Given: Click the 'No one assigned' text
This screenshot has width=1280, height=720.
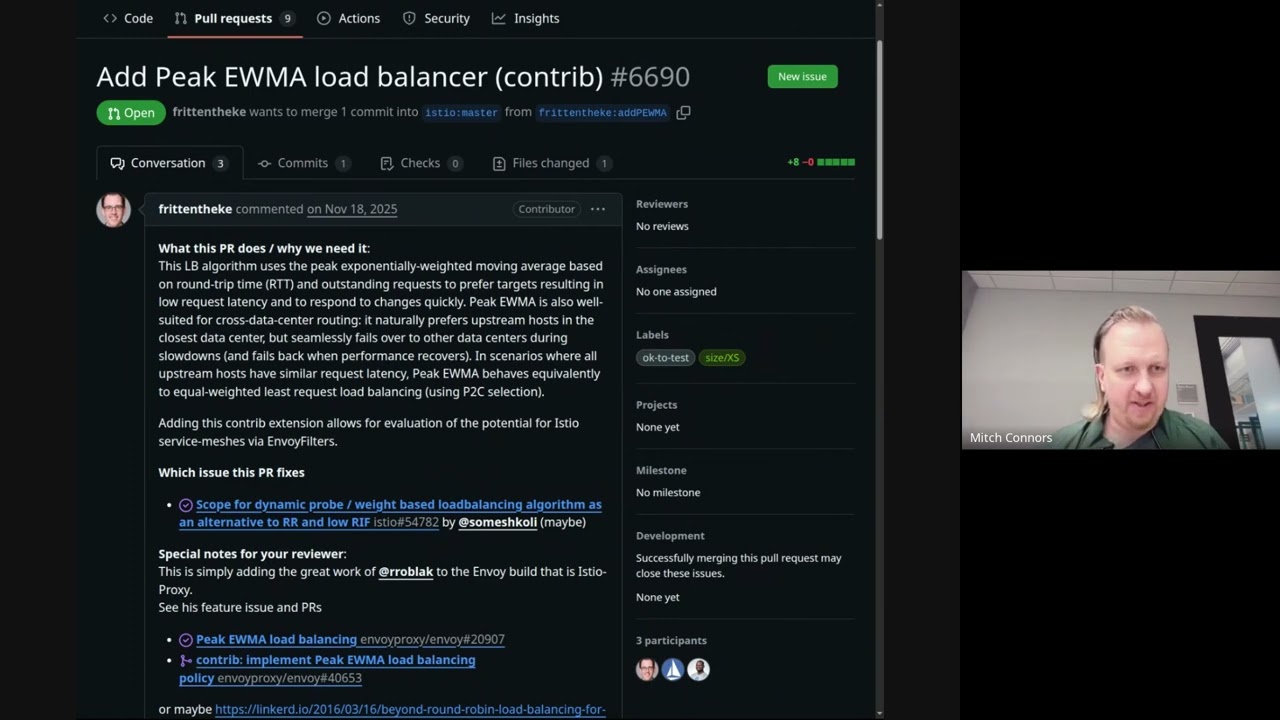Looking at the screenshot, I should pos(676,292).
